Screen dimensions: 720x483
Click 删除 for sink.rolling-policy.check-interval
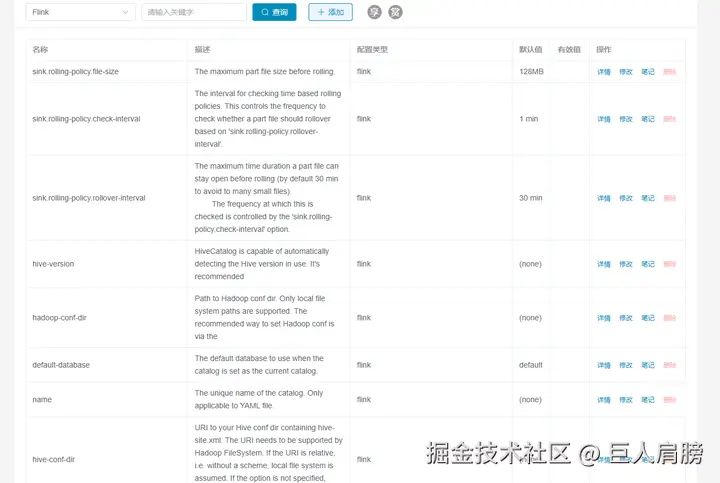[x=670, y=119]
